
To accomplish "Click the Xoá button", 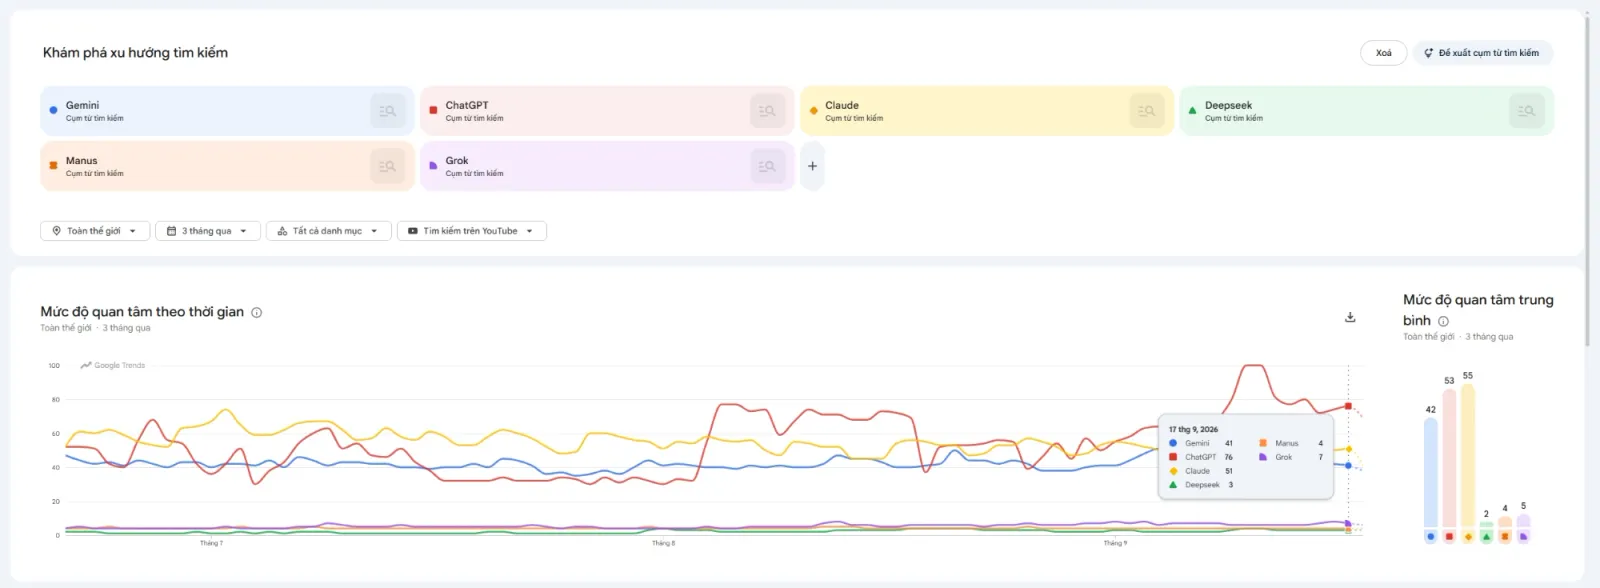I will (x=1384, y=53).
